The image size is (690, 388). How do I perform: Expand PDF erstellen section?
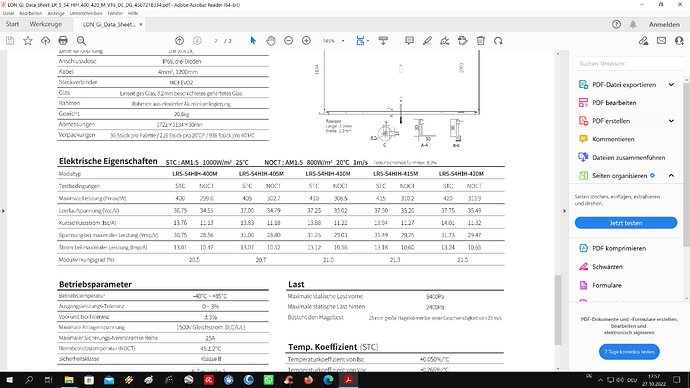671,121
